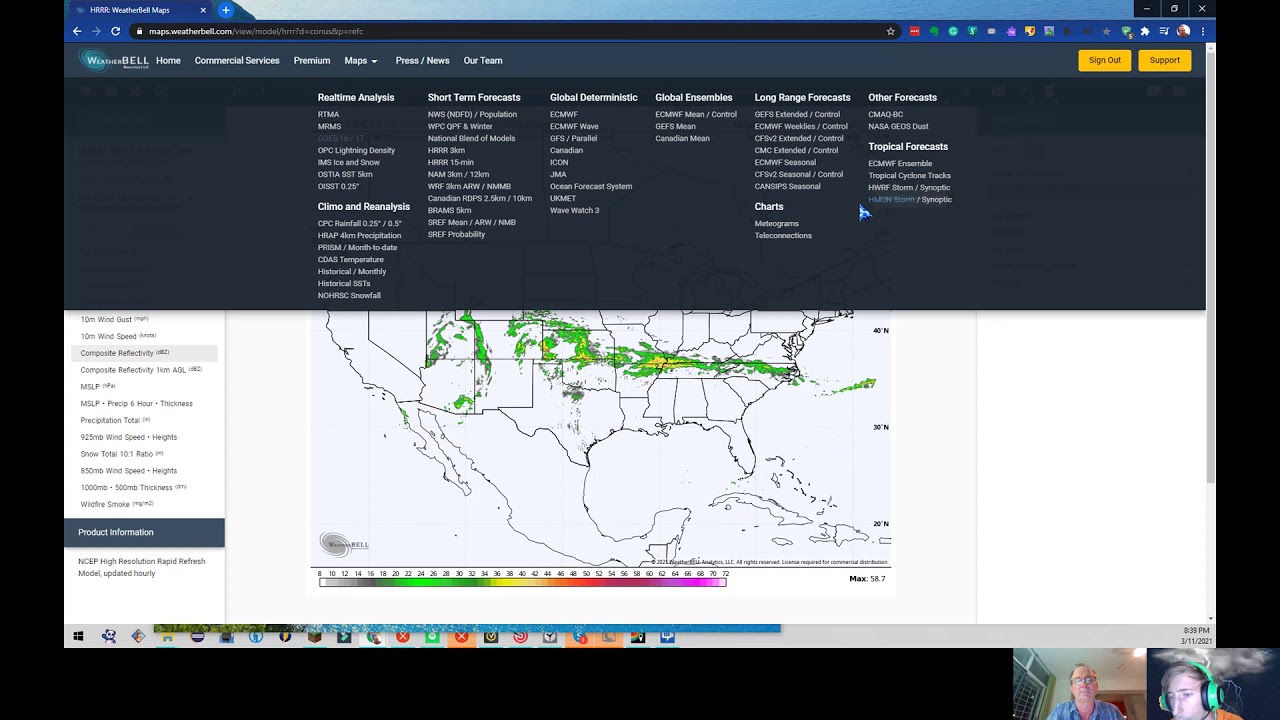
Task: Expand the Maps dropdown caret
Action: [374, 61]
